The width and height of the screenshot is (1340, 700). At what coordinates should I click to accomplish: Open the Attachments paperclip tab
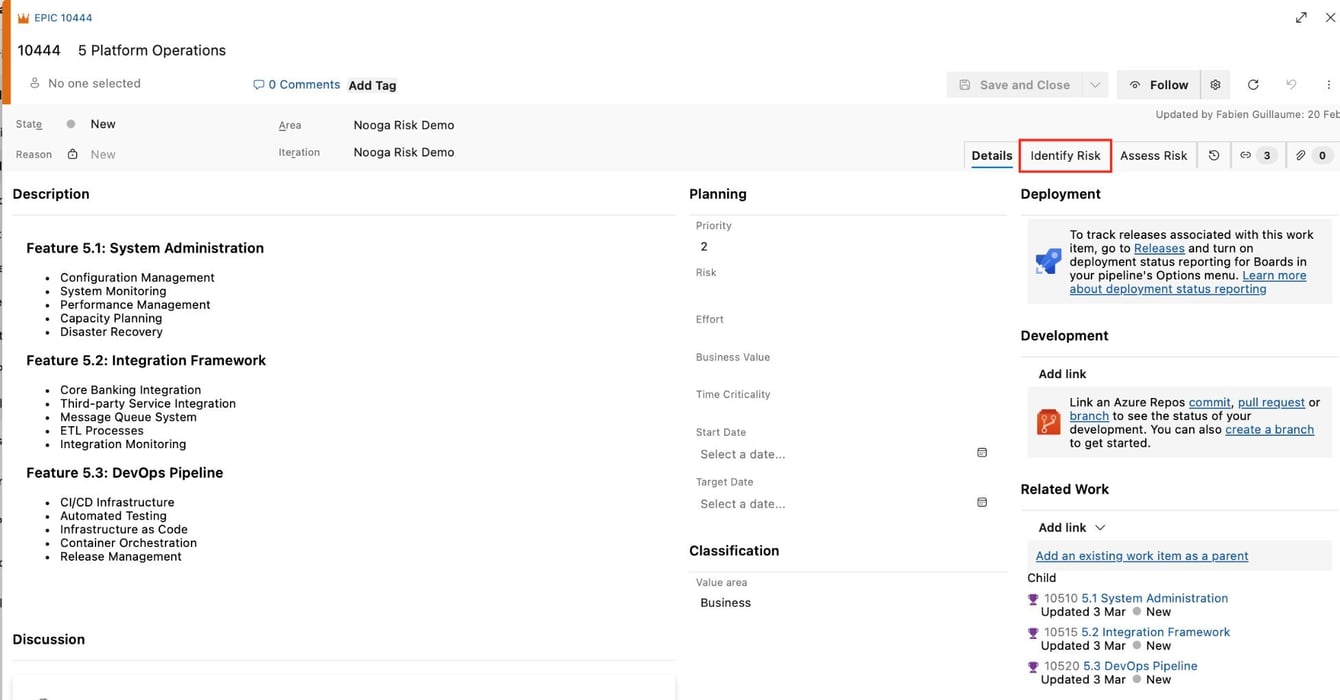pyautogui.click(x=1311, y=155)
